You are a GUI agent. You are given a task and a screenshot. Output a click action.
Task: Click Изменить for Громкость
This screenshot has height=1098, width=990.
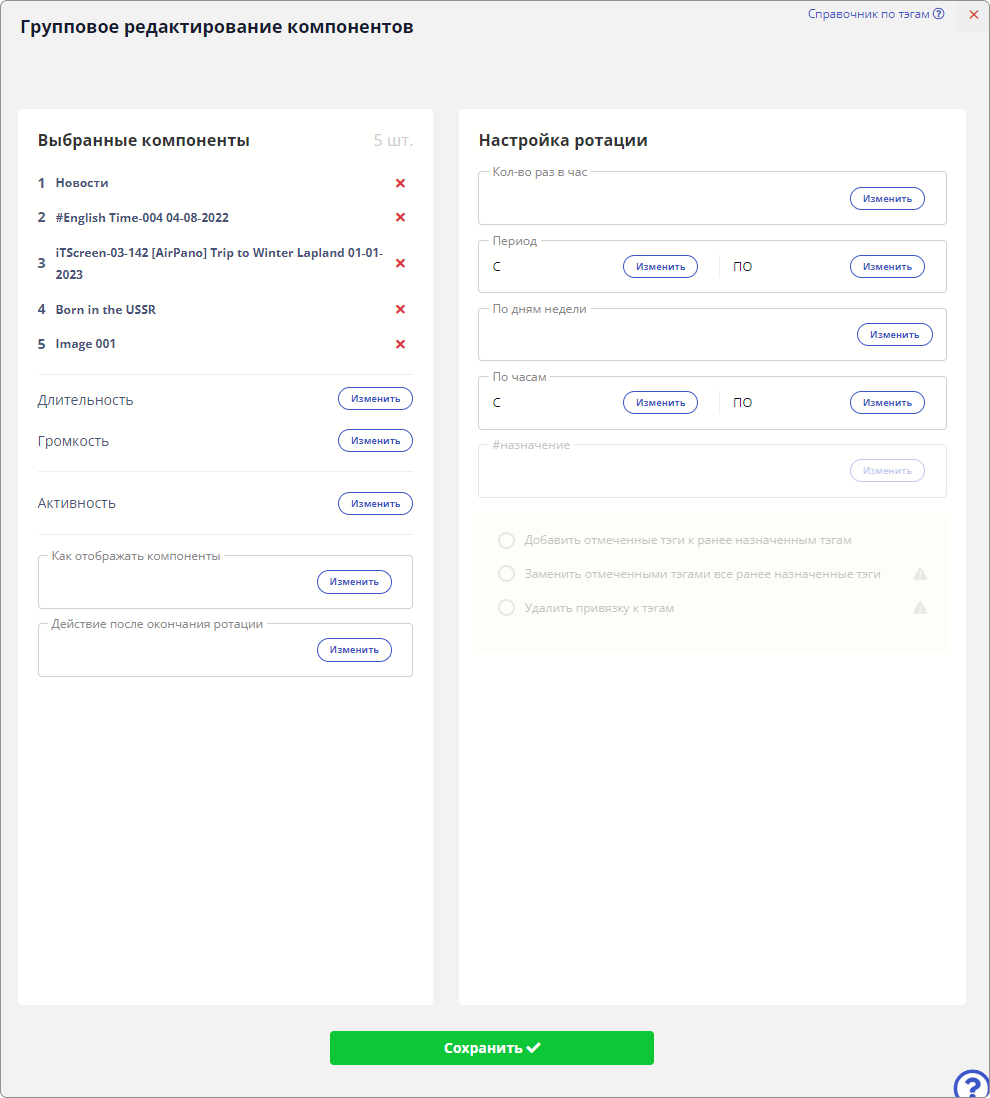click(x=375, y=441)
